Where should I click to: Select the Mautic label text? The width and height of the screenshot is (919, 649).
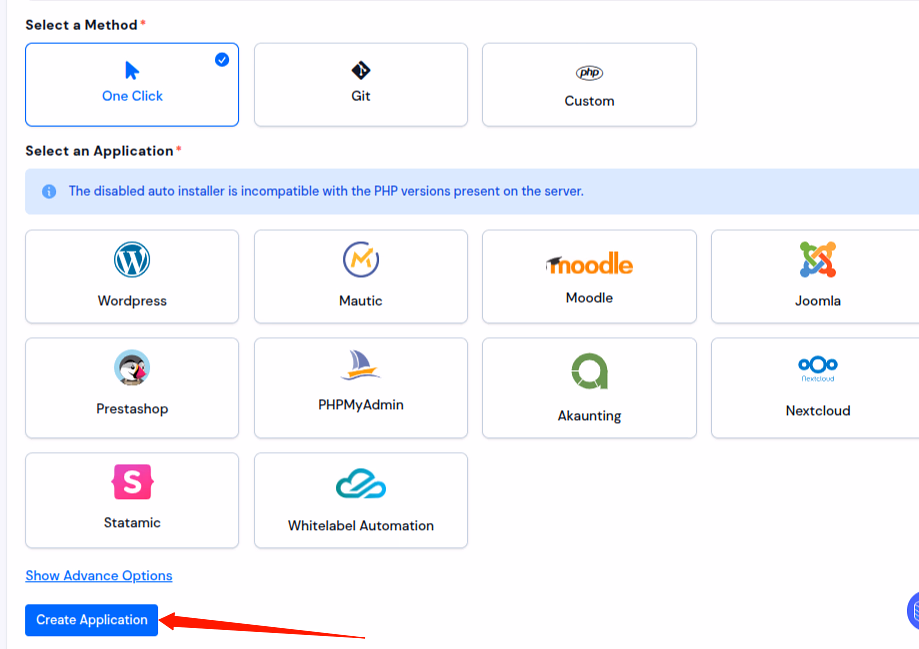tap(361, 301)
